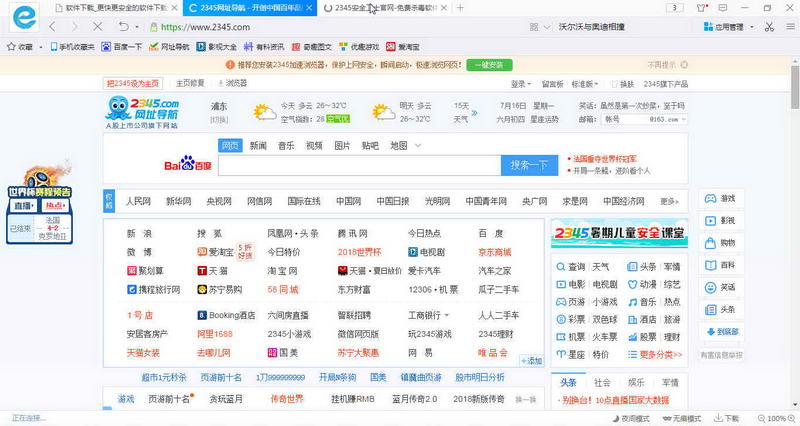Click the 游戏 sidebar shortcut
Image resolution: width=800 pixels, height=426 pixels.
(x=720, y=198)
